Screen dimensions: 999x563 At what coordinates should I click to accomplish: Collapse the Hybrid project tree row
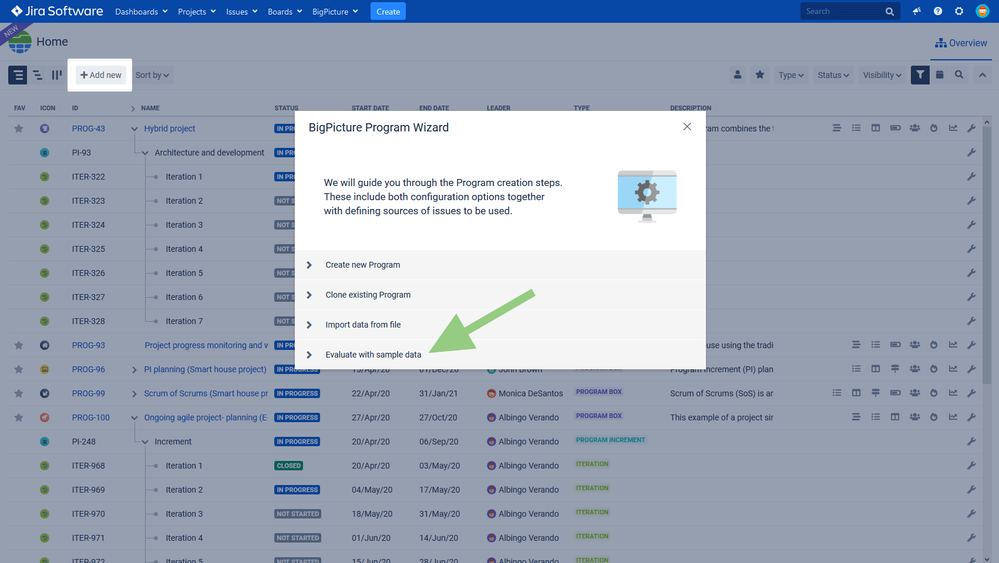134,129
